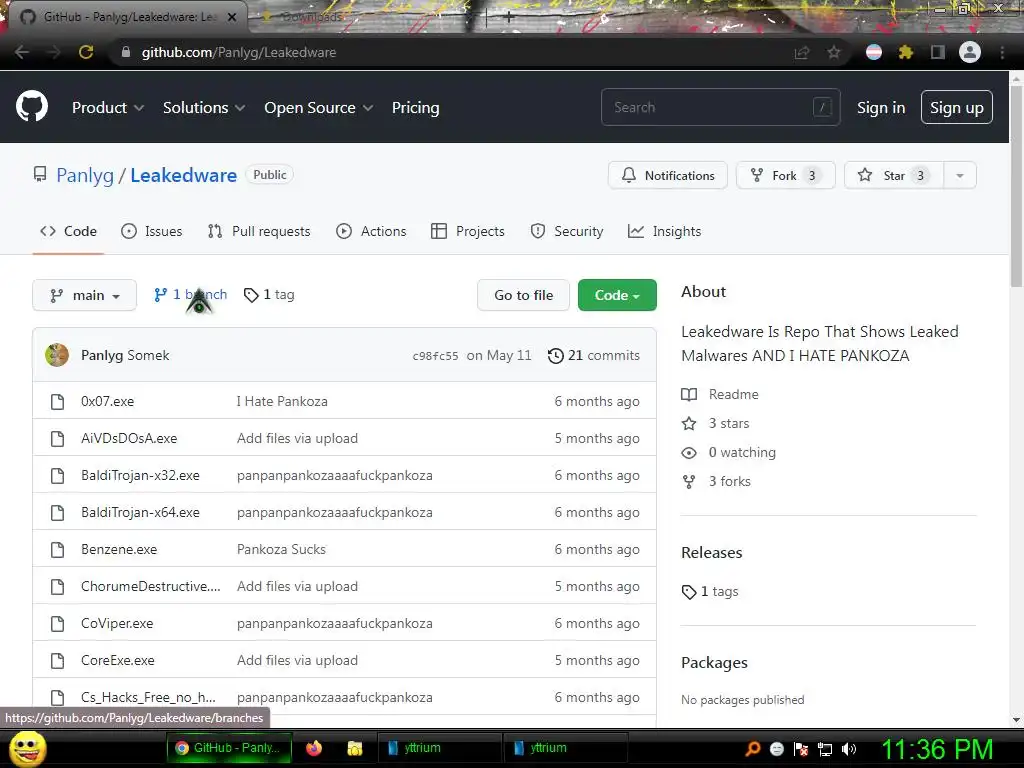This screenshot has height=768, width=1024.
Task: Click Sign in
Action: click(x=881, y=108)
